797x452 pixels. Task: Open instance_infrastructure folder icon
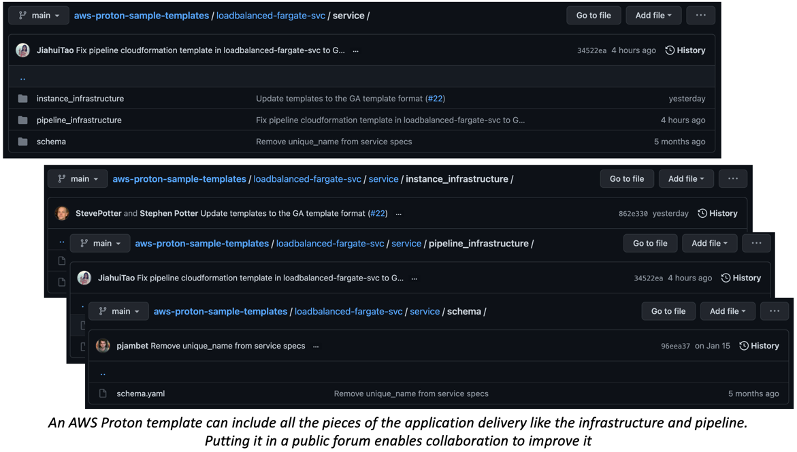tap(23, 99)
